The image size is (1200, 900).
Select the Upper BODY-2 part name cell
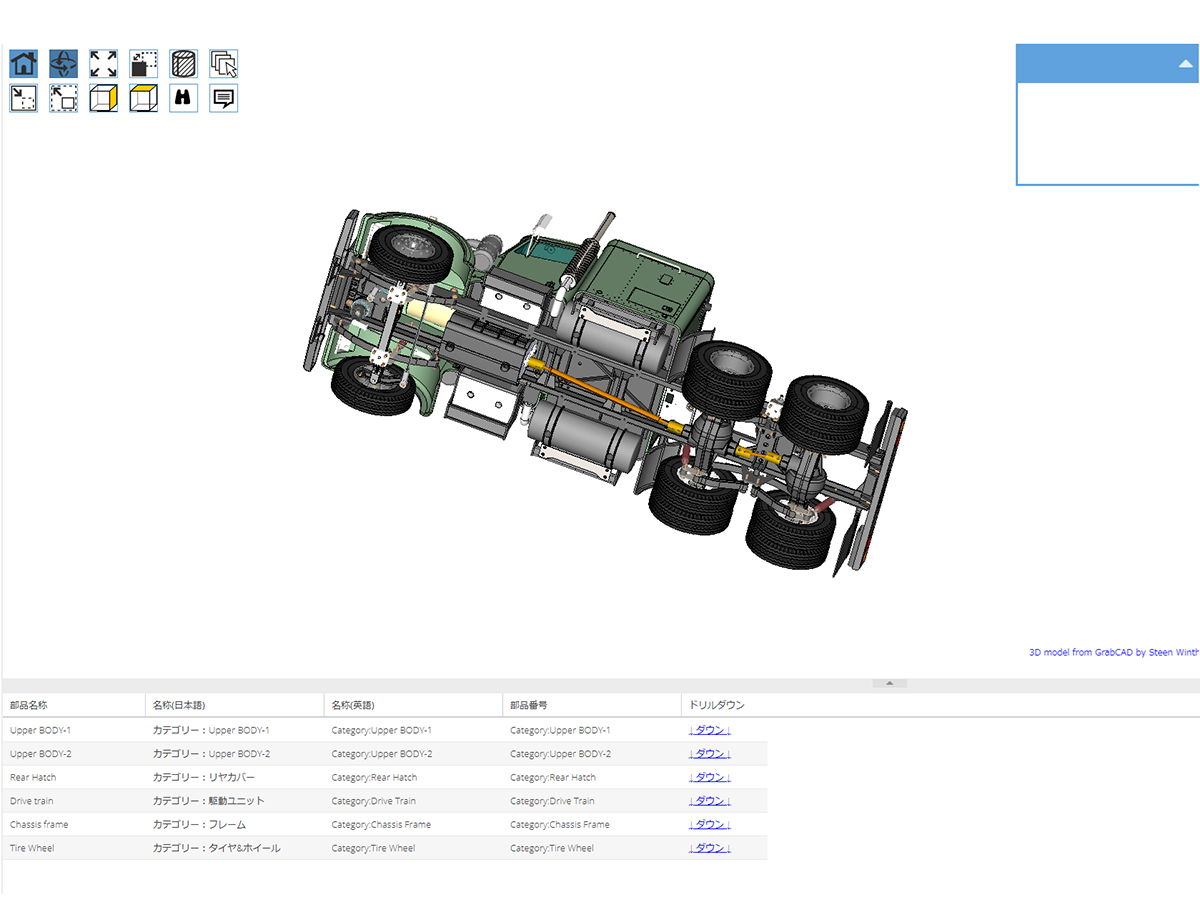[x=74, y=754]
